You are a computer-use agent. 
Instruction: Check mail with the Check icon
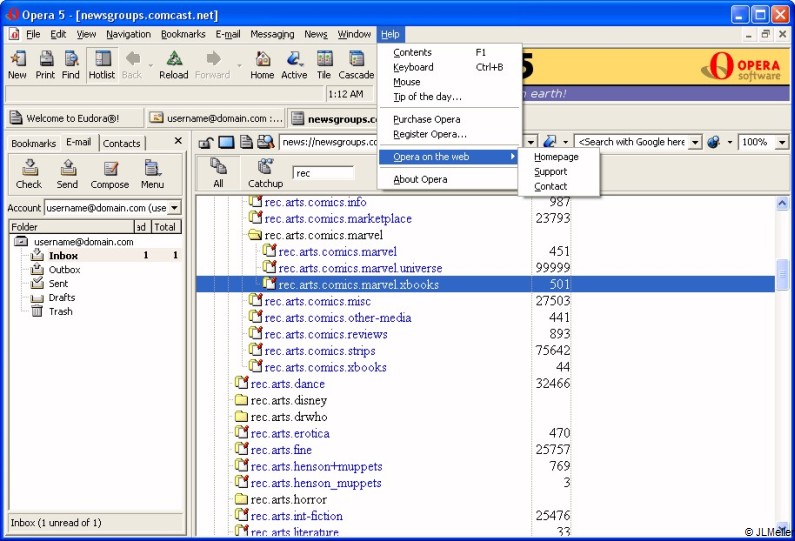pos(29,174)
